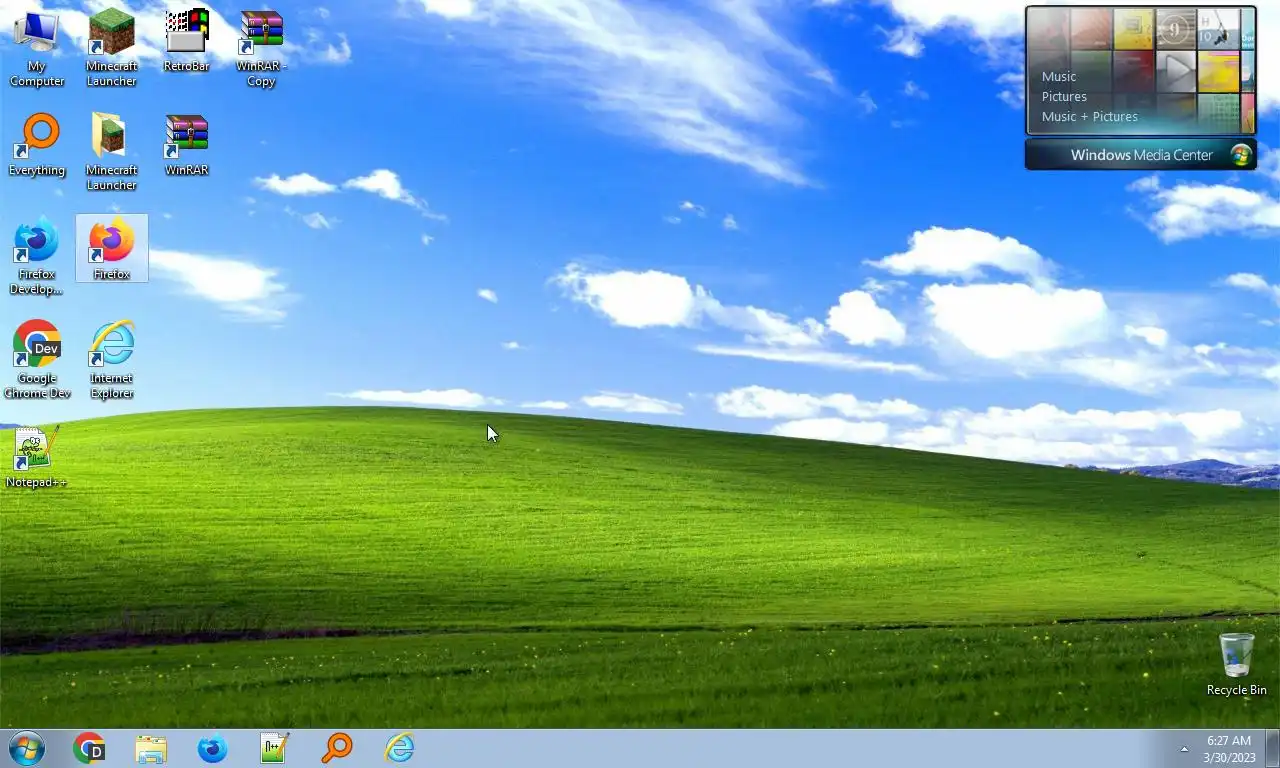Select the RetroBar desktop icon
Image resolution: width=1280 pixels, height=768 pixels.
point(186,41)
